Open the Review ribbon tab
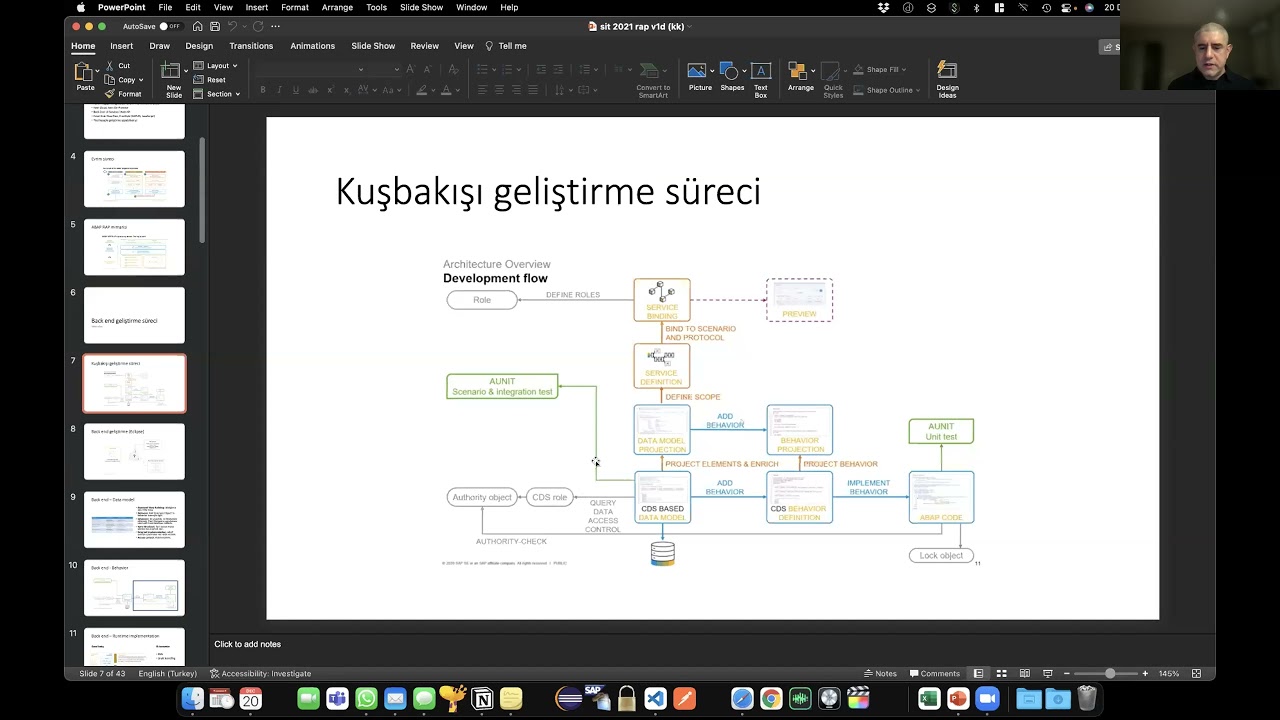1280x720 pixels. (x=424, y=46)
